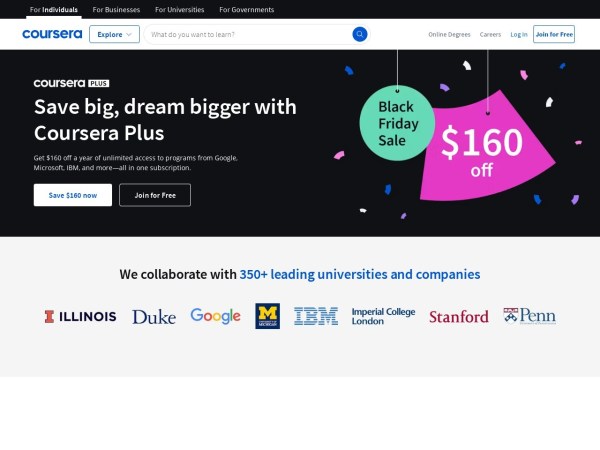Click the IBM partner logo
Viewport: 600px width, 450px height.
(x=315, y=316)
